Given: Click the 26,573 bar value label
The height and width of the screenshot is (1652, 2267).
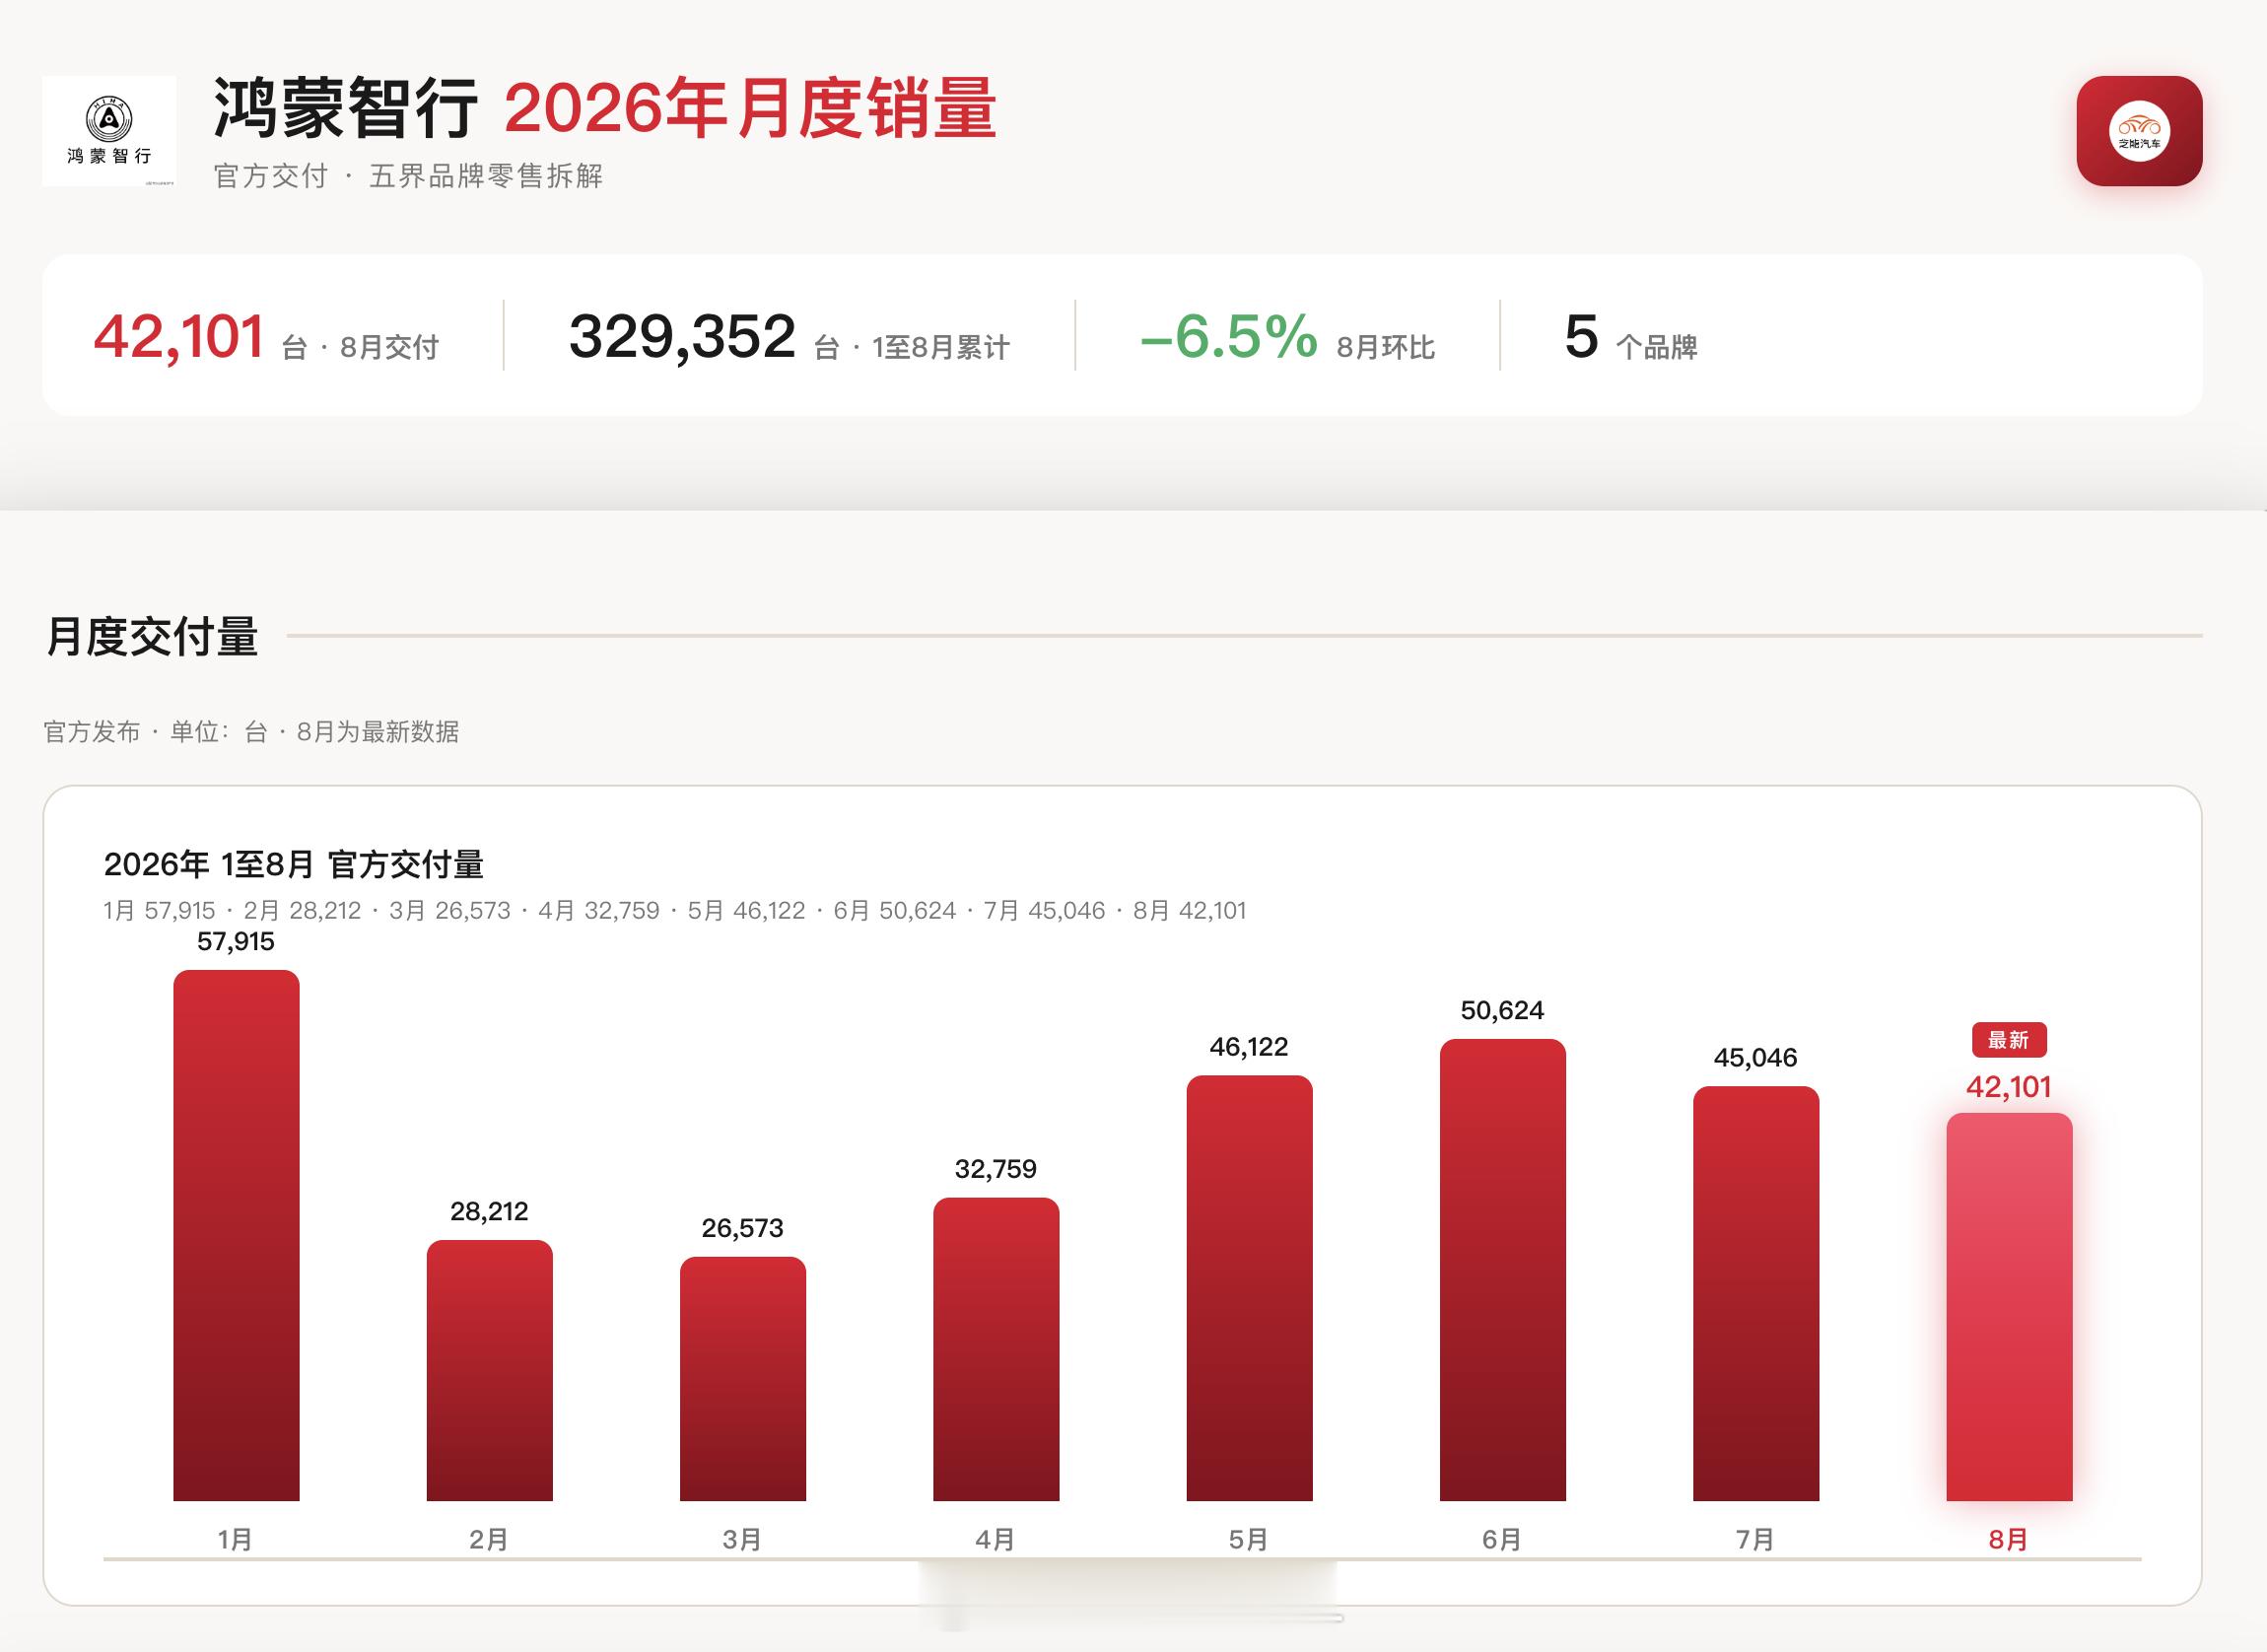Looking at the screenshot, I should (742, 1228).
